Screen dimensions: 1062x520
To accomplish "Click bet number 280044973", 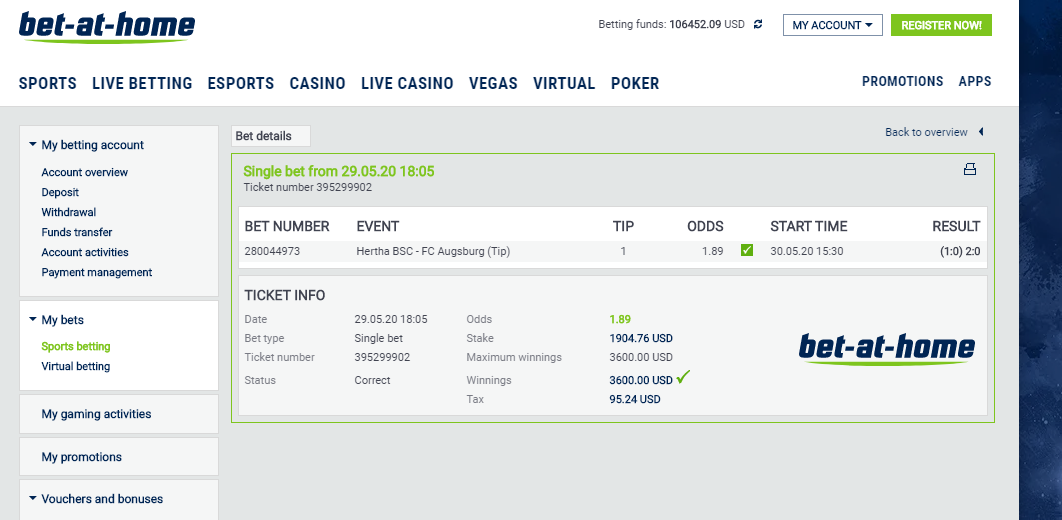I will click(272, 251).
